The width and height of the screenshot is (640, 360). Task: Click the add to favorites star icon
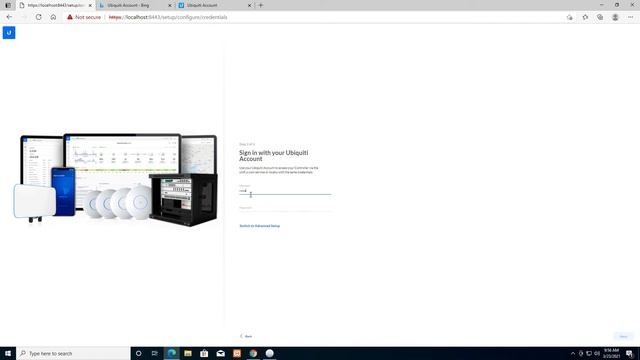click(x=569, y=17)
